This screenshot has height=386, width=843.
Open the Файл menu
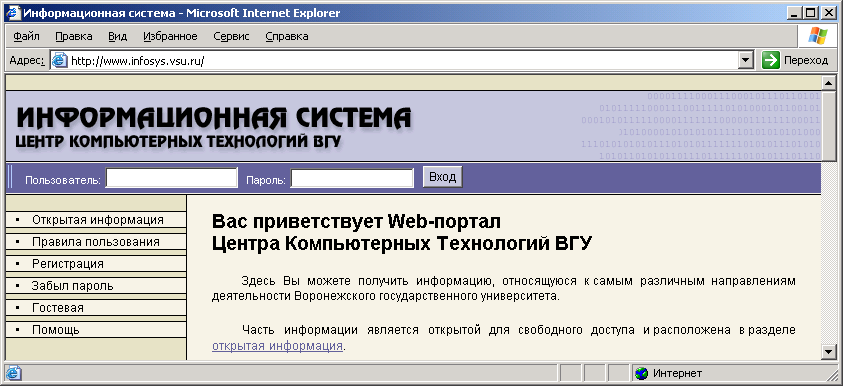(26, 37)
